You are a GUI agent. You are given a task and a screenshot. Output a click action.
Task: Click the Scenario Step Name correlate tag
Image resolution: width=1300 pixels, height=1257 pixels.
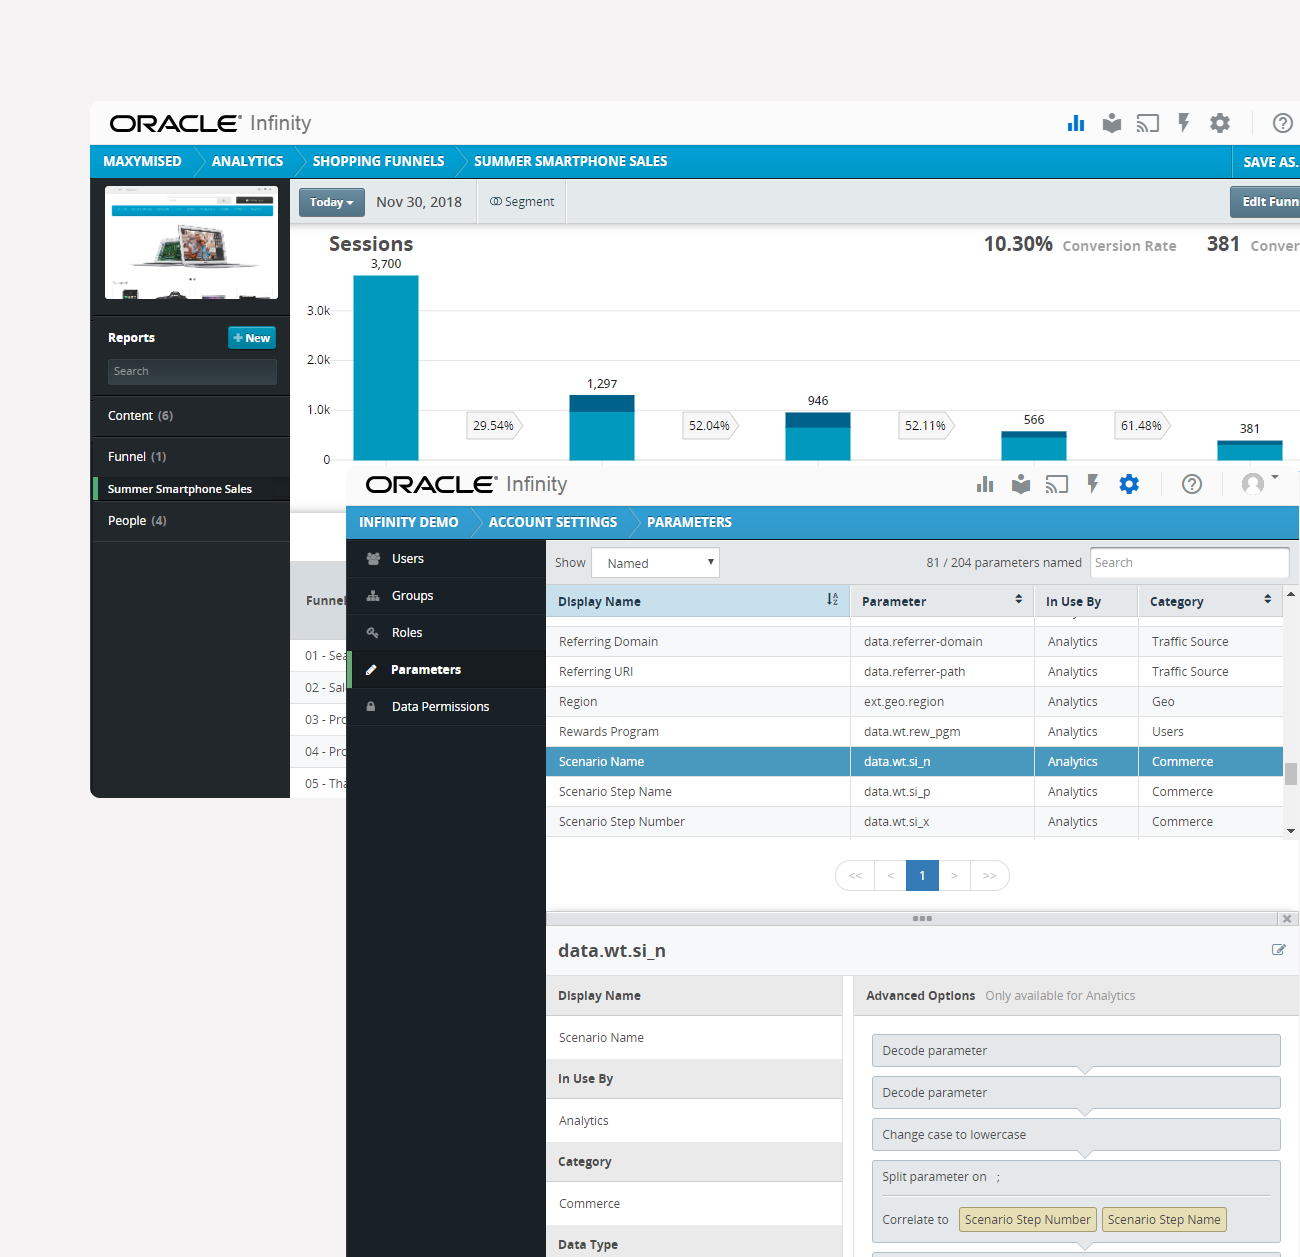pyautogui.click(x=1164, y=1220)
